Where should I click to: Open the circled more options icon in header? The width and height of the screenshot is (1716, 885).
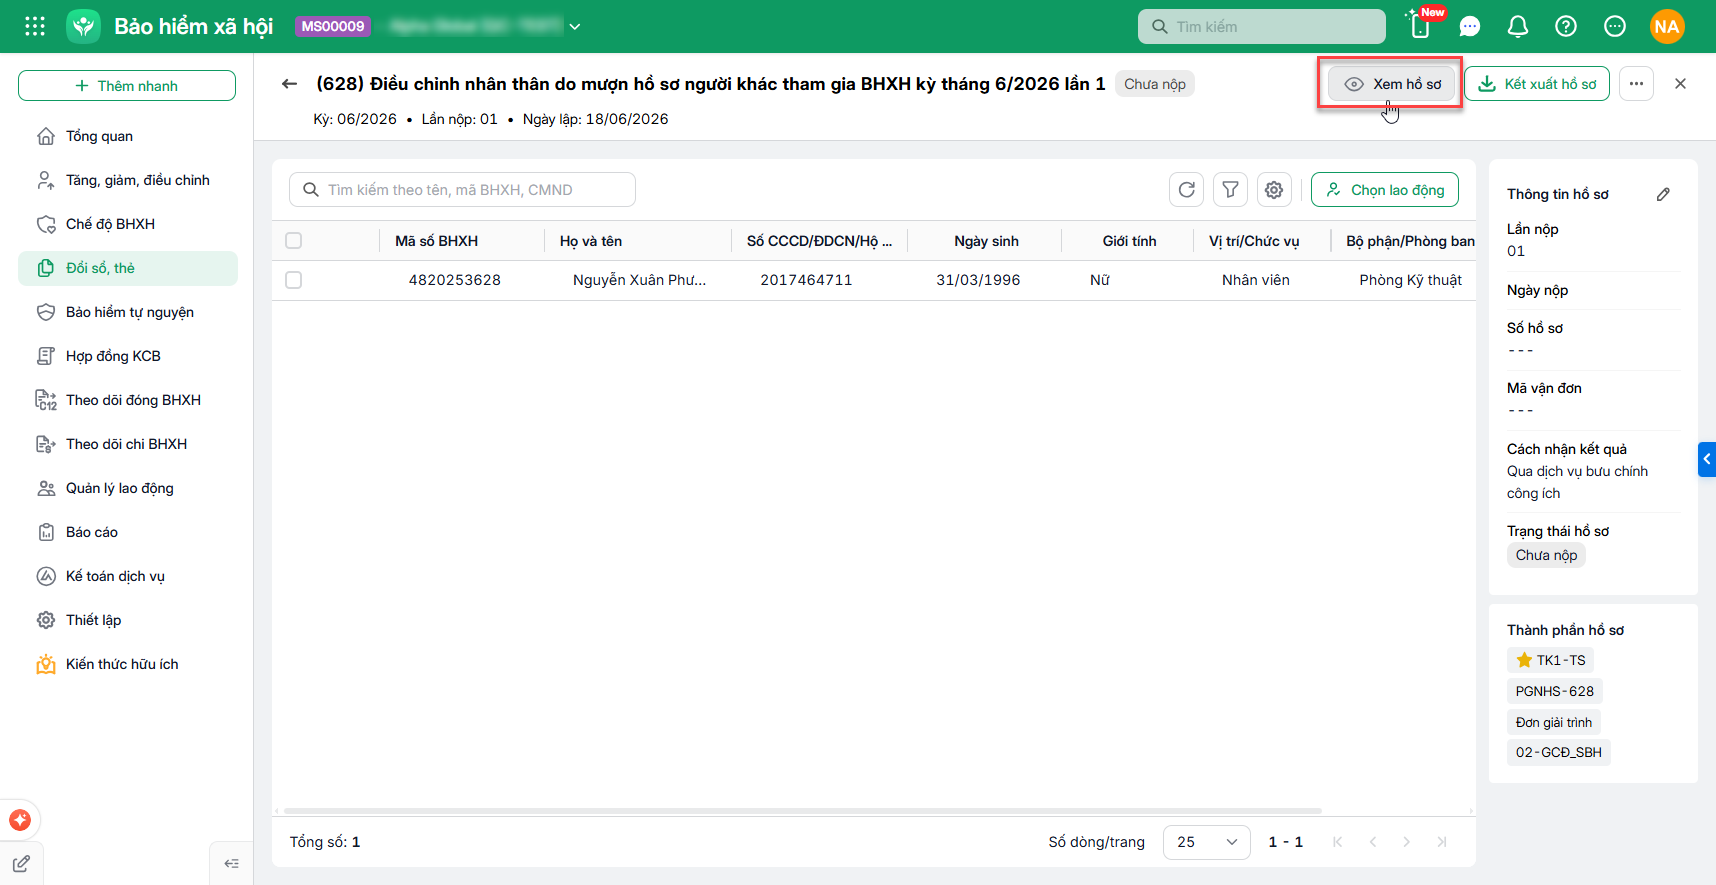[x=1615, y=27]
